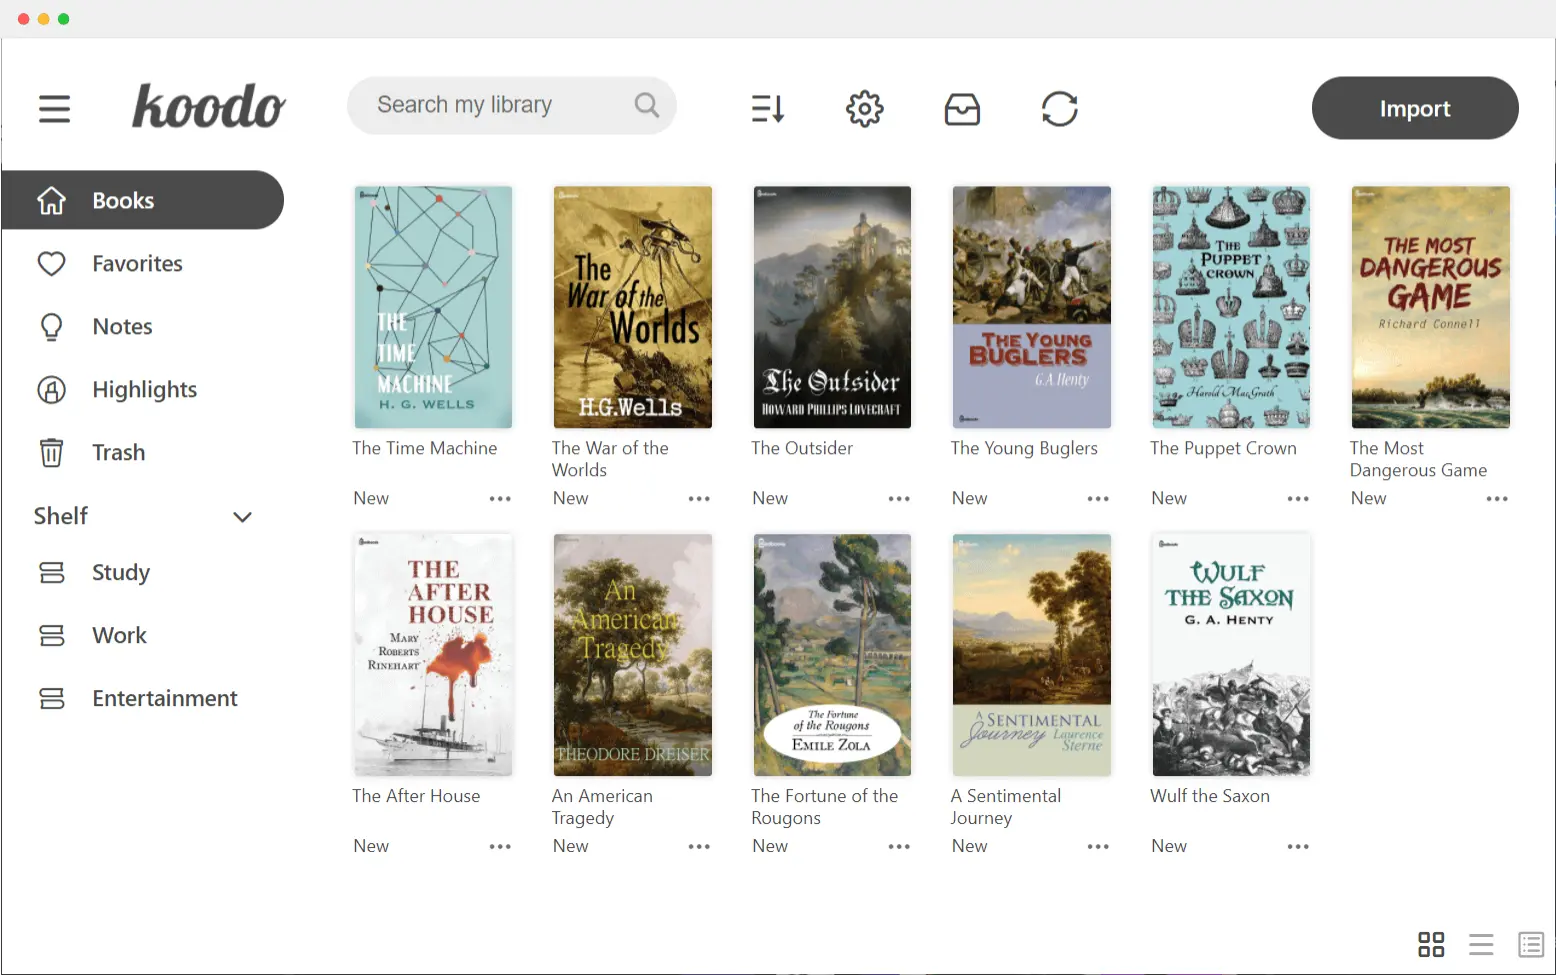Click 'The Young Buglers' title text
Screen dimensions: 1556x975
[x=1024, y=448]
